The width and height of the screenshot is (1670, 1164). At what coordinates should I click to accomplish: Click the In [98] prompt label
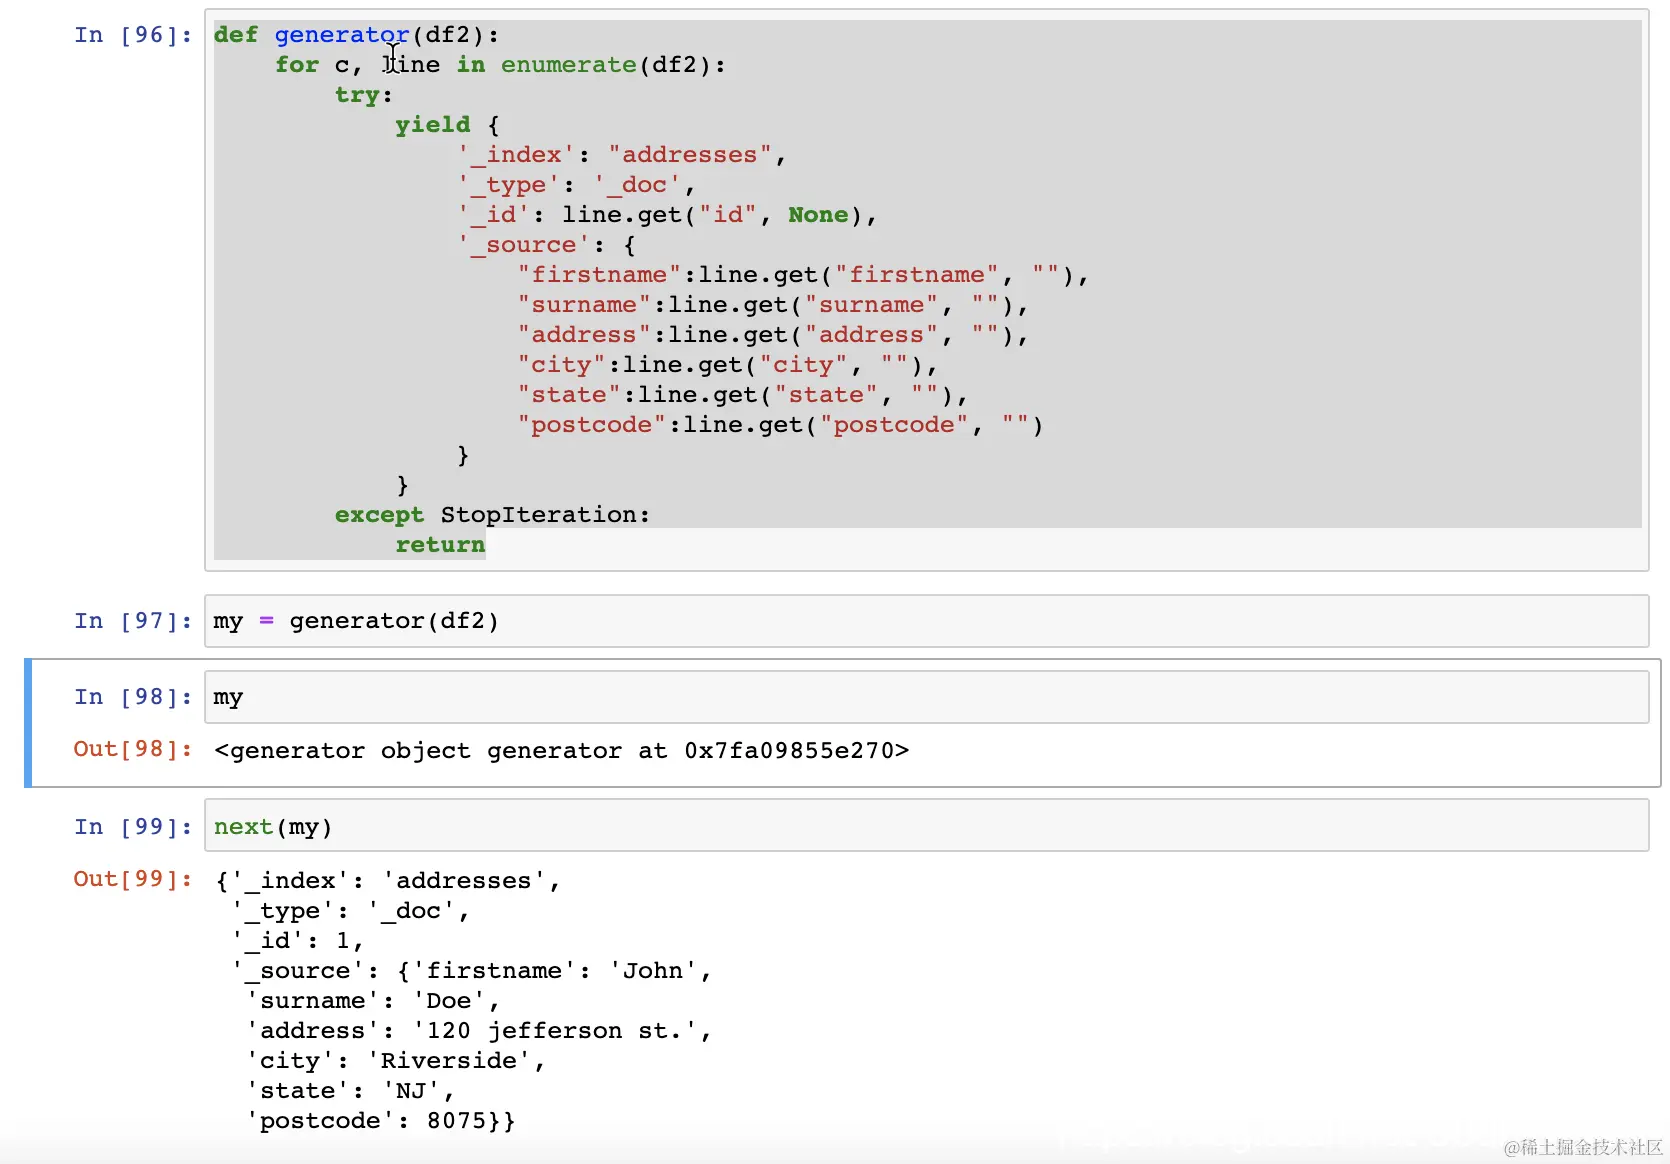(x=133, y=697)
